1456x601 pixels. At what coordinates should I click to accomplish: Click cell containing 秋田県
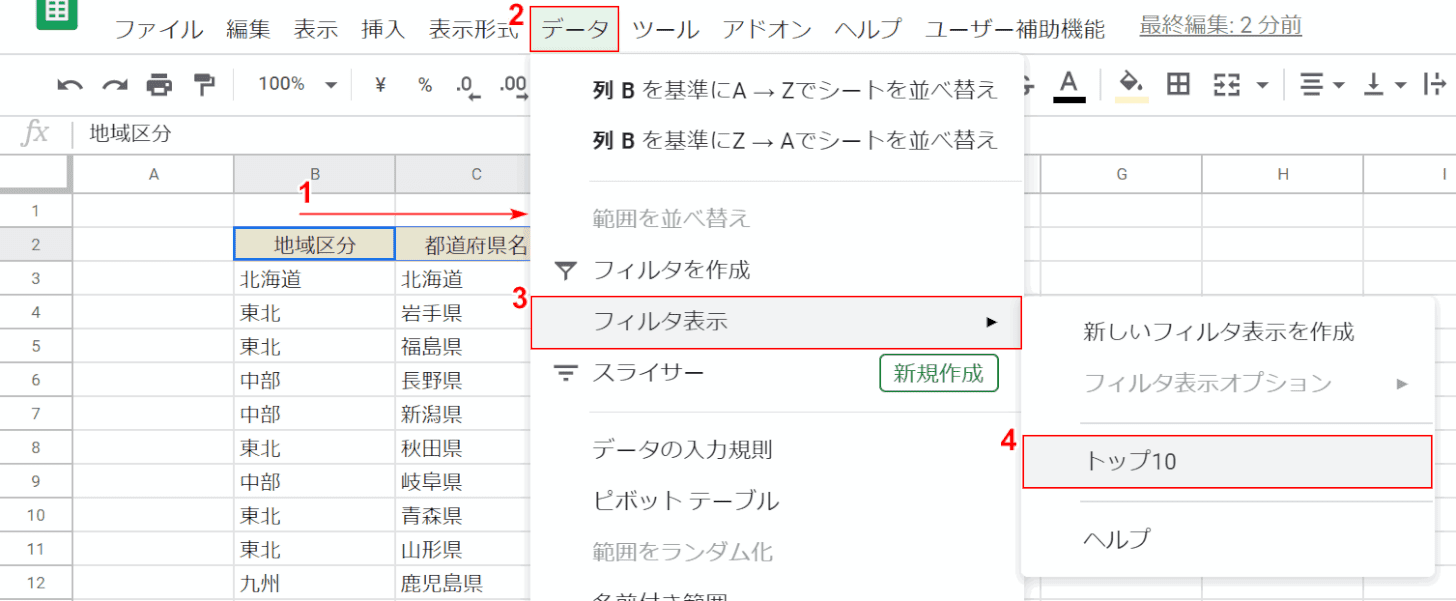point(463,448)
